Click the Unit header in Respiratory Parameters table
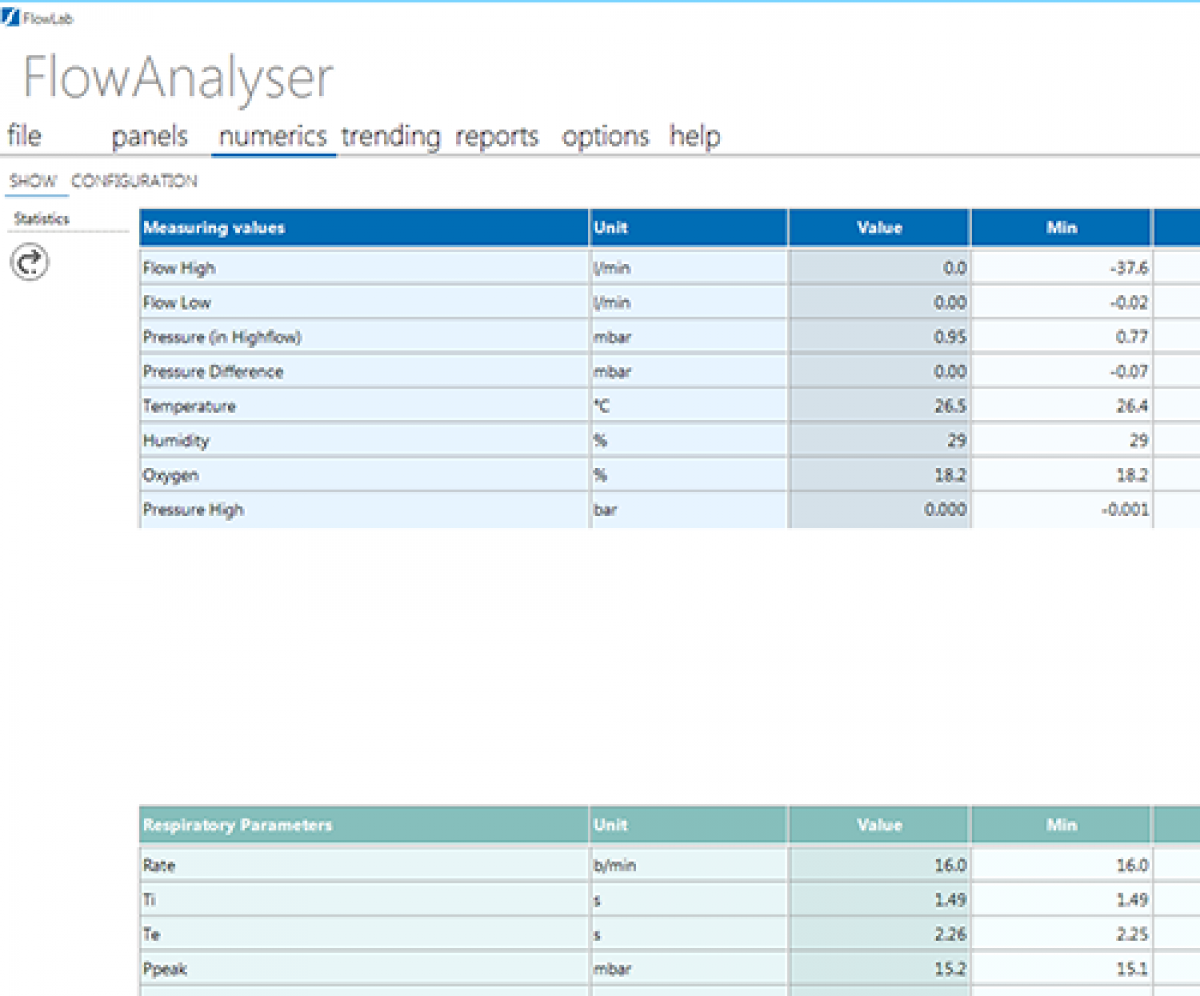Viewport: 1200px width, 996px height. pyautogui.click(x=689, y=825)
